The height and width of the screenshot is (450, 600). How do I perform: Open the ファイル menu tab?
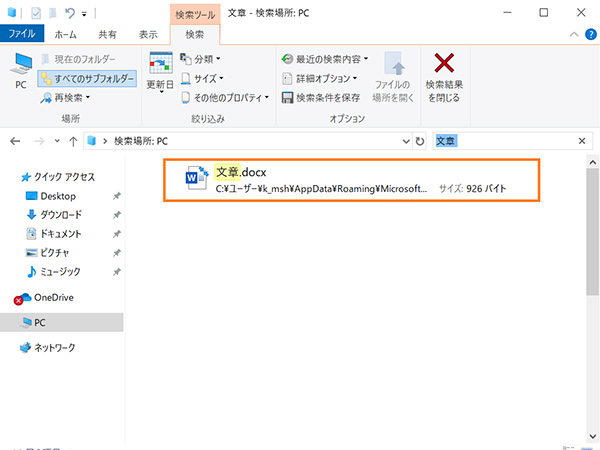click(22, 34)
